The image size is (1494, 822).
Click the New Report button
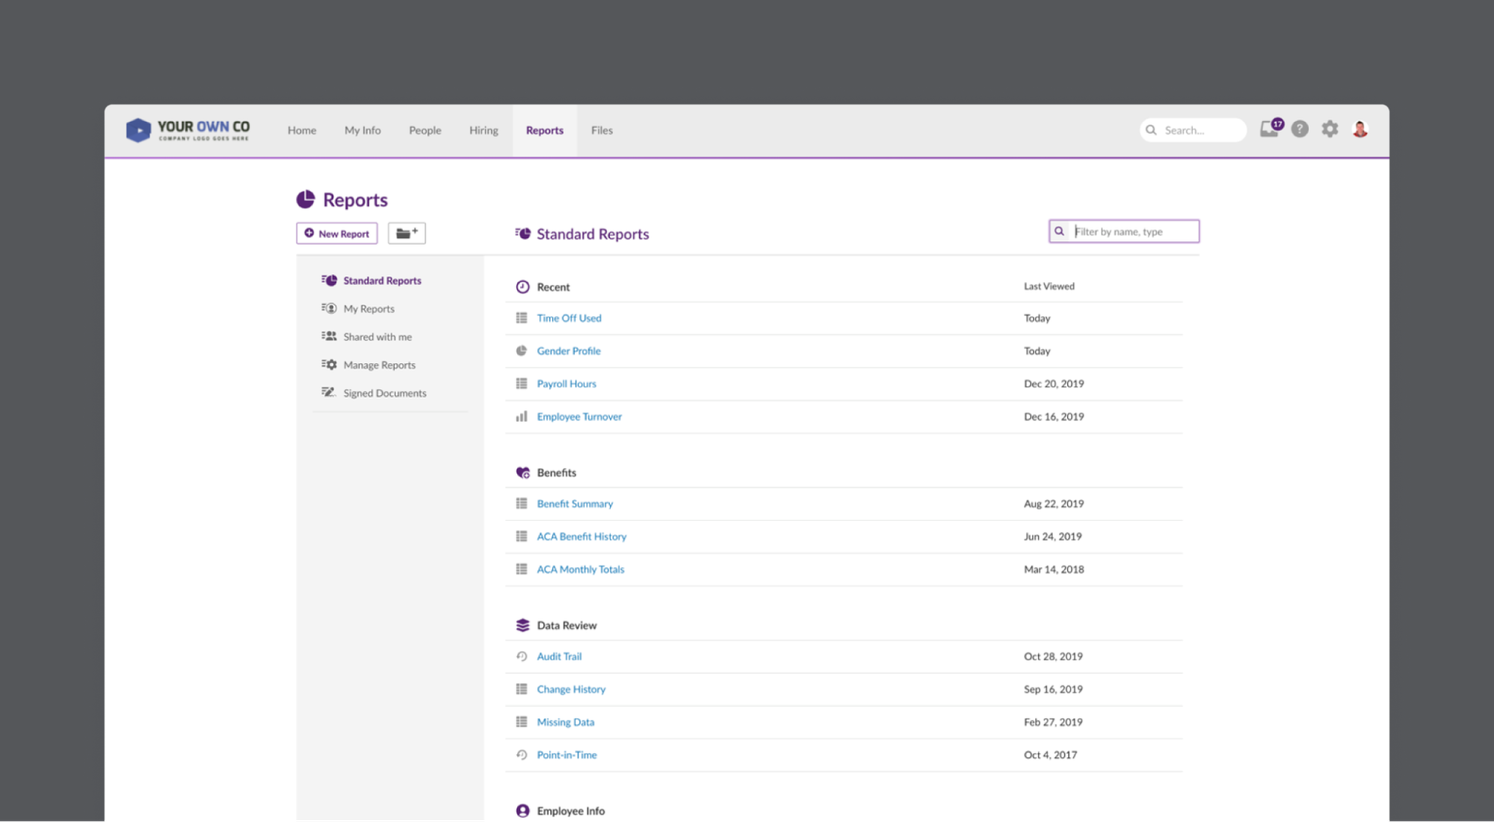[x=336, y=232]
